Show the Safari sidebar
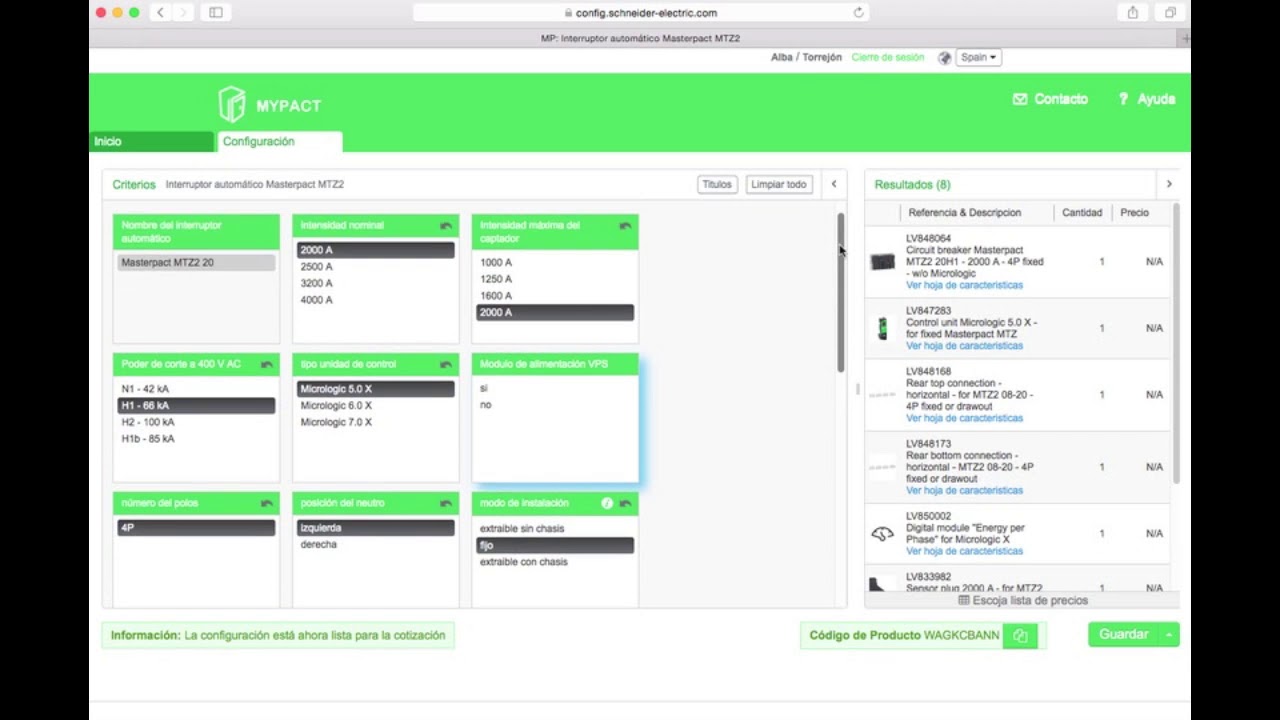Image resolution: width=1280 pixels, height=720 pixels. (215, 13)
